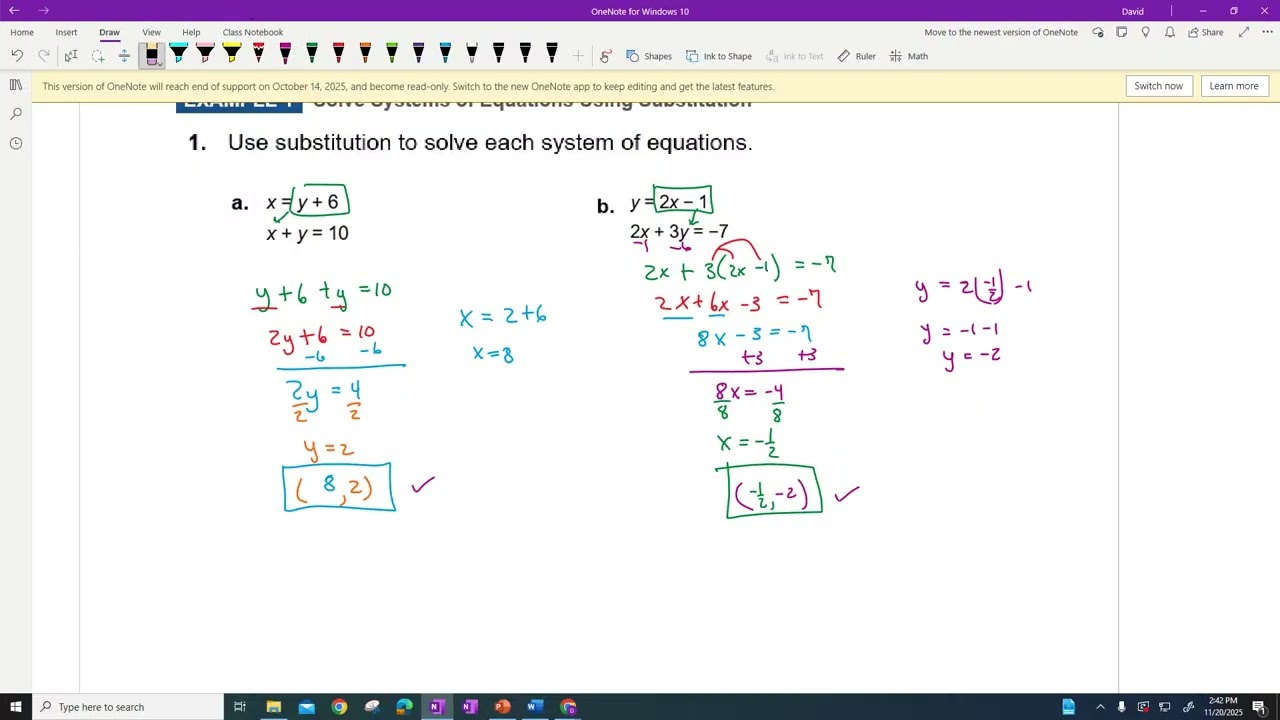Open the feed sticky notes icon
This screenshot has height=720, width=1280.
(x=1122, y=32)
